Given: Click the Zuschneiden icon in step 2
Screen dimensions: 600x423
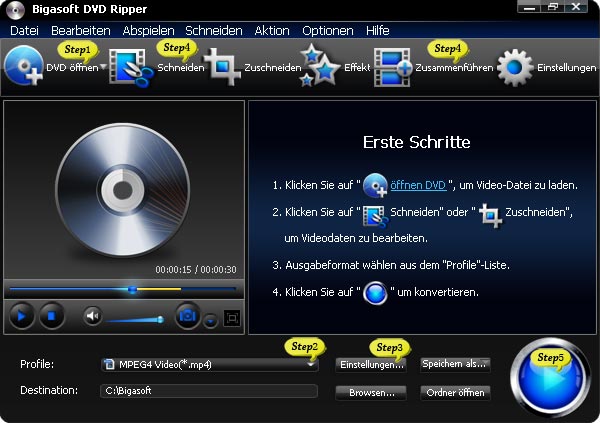Looking at the screenshot, I should click(491, 216).
